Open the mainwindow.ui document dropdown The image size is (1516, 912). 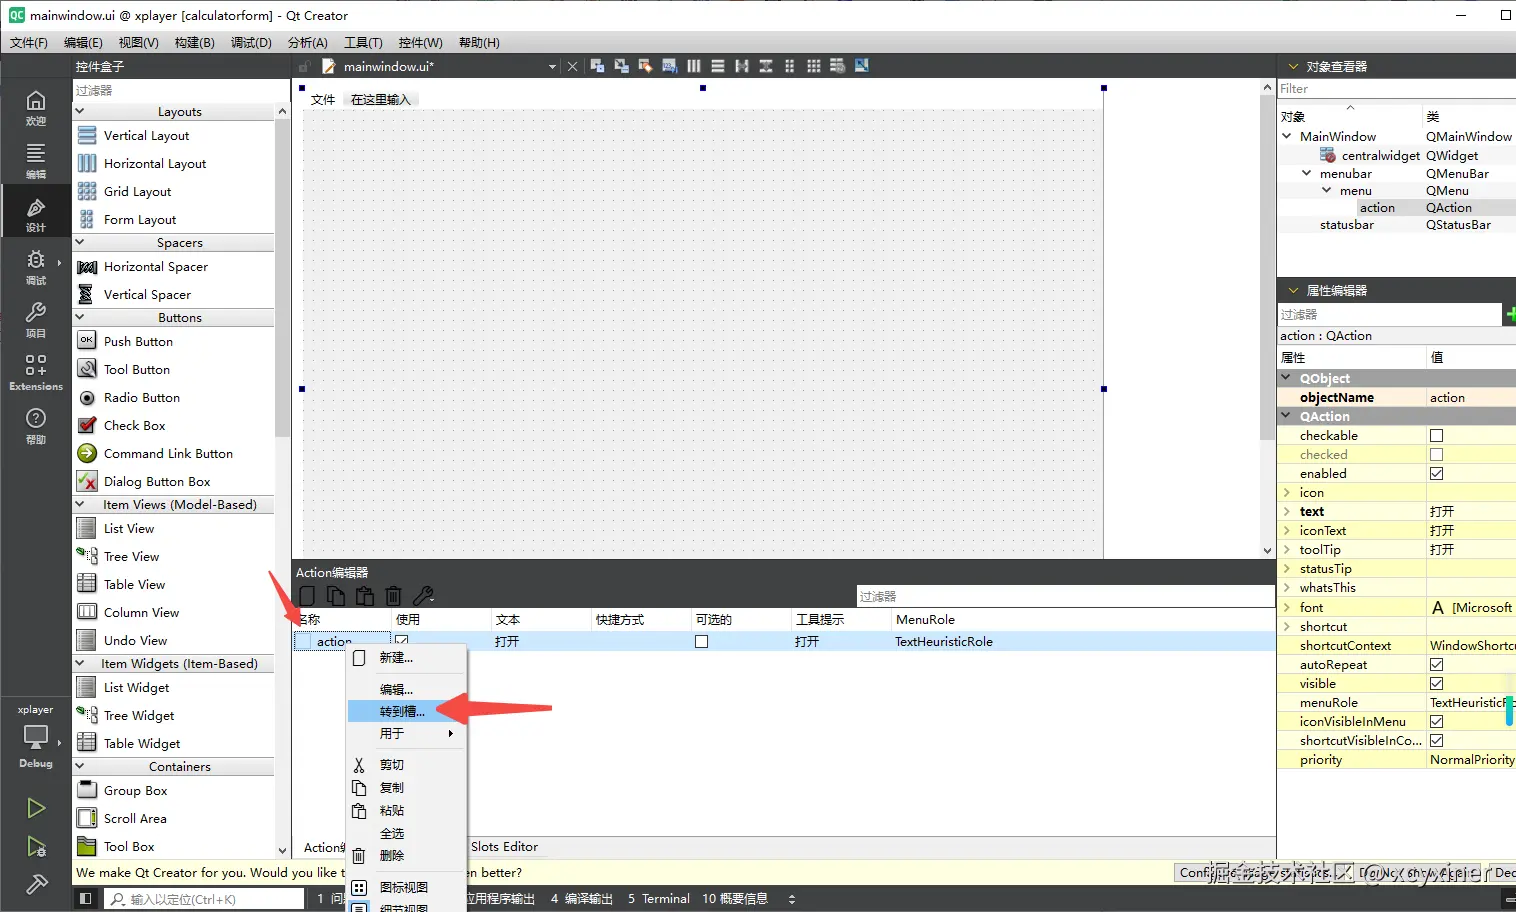tap(552, 67)
